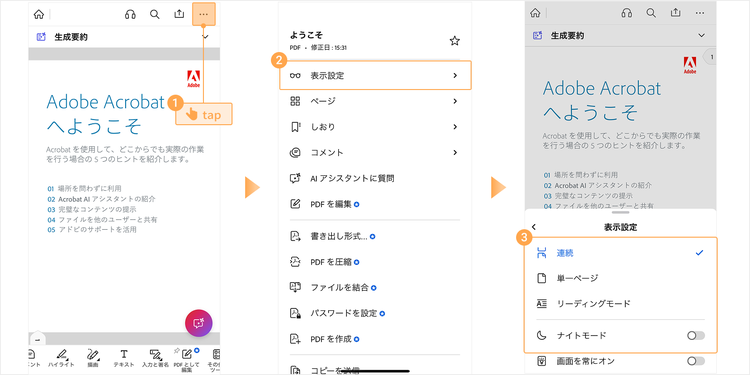Tap the share upload icon in the first phone screen
Viewport: 750px width, 375px height.
[x=179, y=14]
